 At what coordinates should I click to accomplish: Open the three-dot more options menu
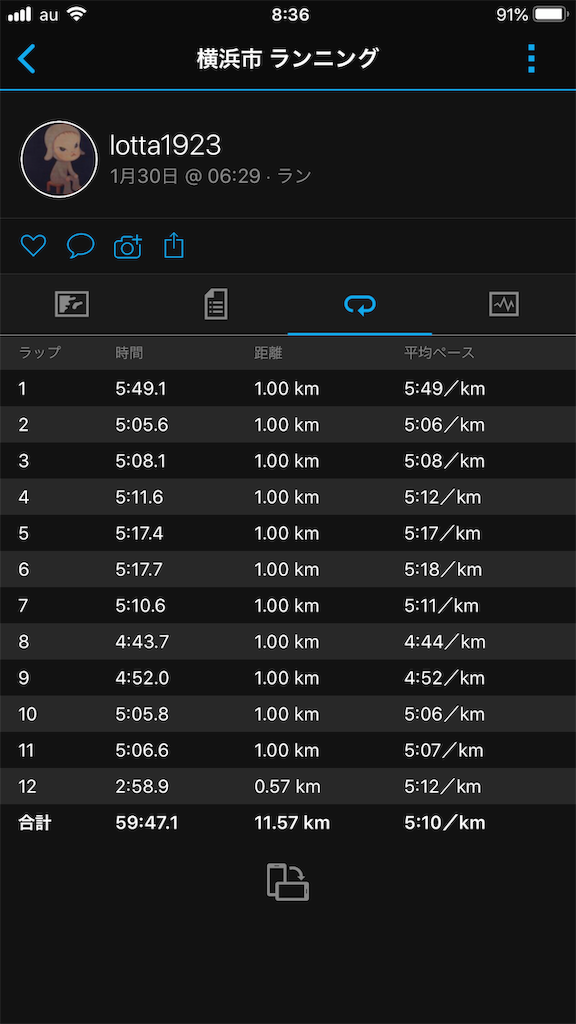coord(531,59)
